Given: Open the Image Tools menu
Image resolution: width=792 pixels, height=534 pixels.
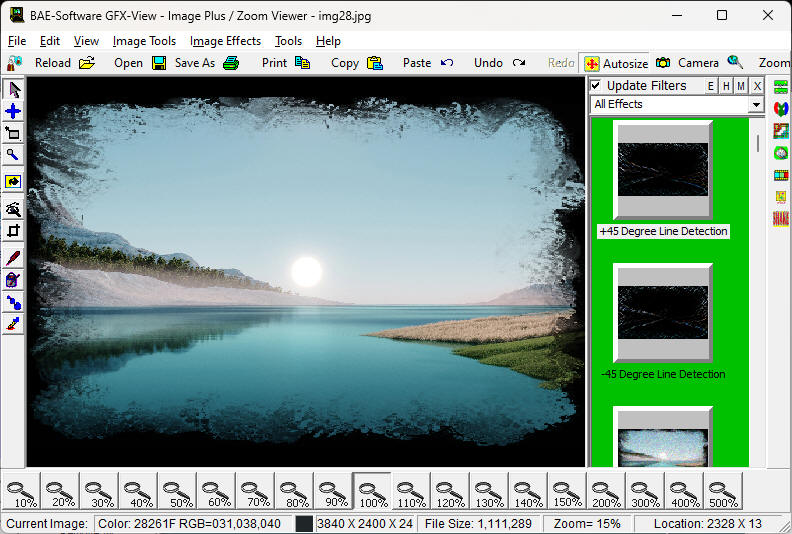Looking at the screenshot, I should (x=144, y=41).
